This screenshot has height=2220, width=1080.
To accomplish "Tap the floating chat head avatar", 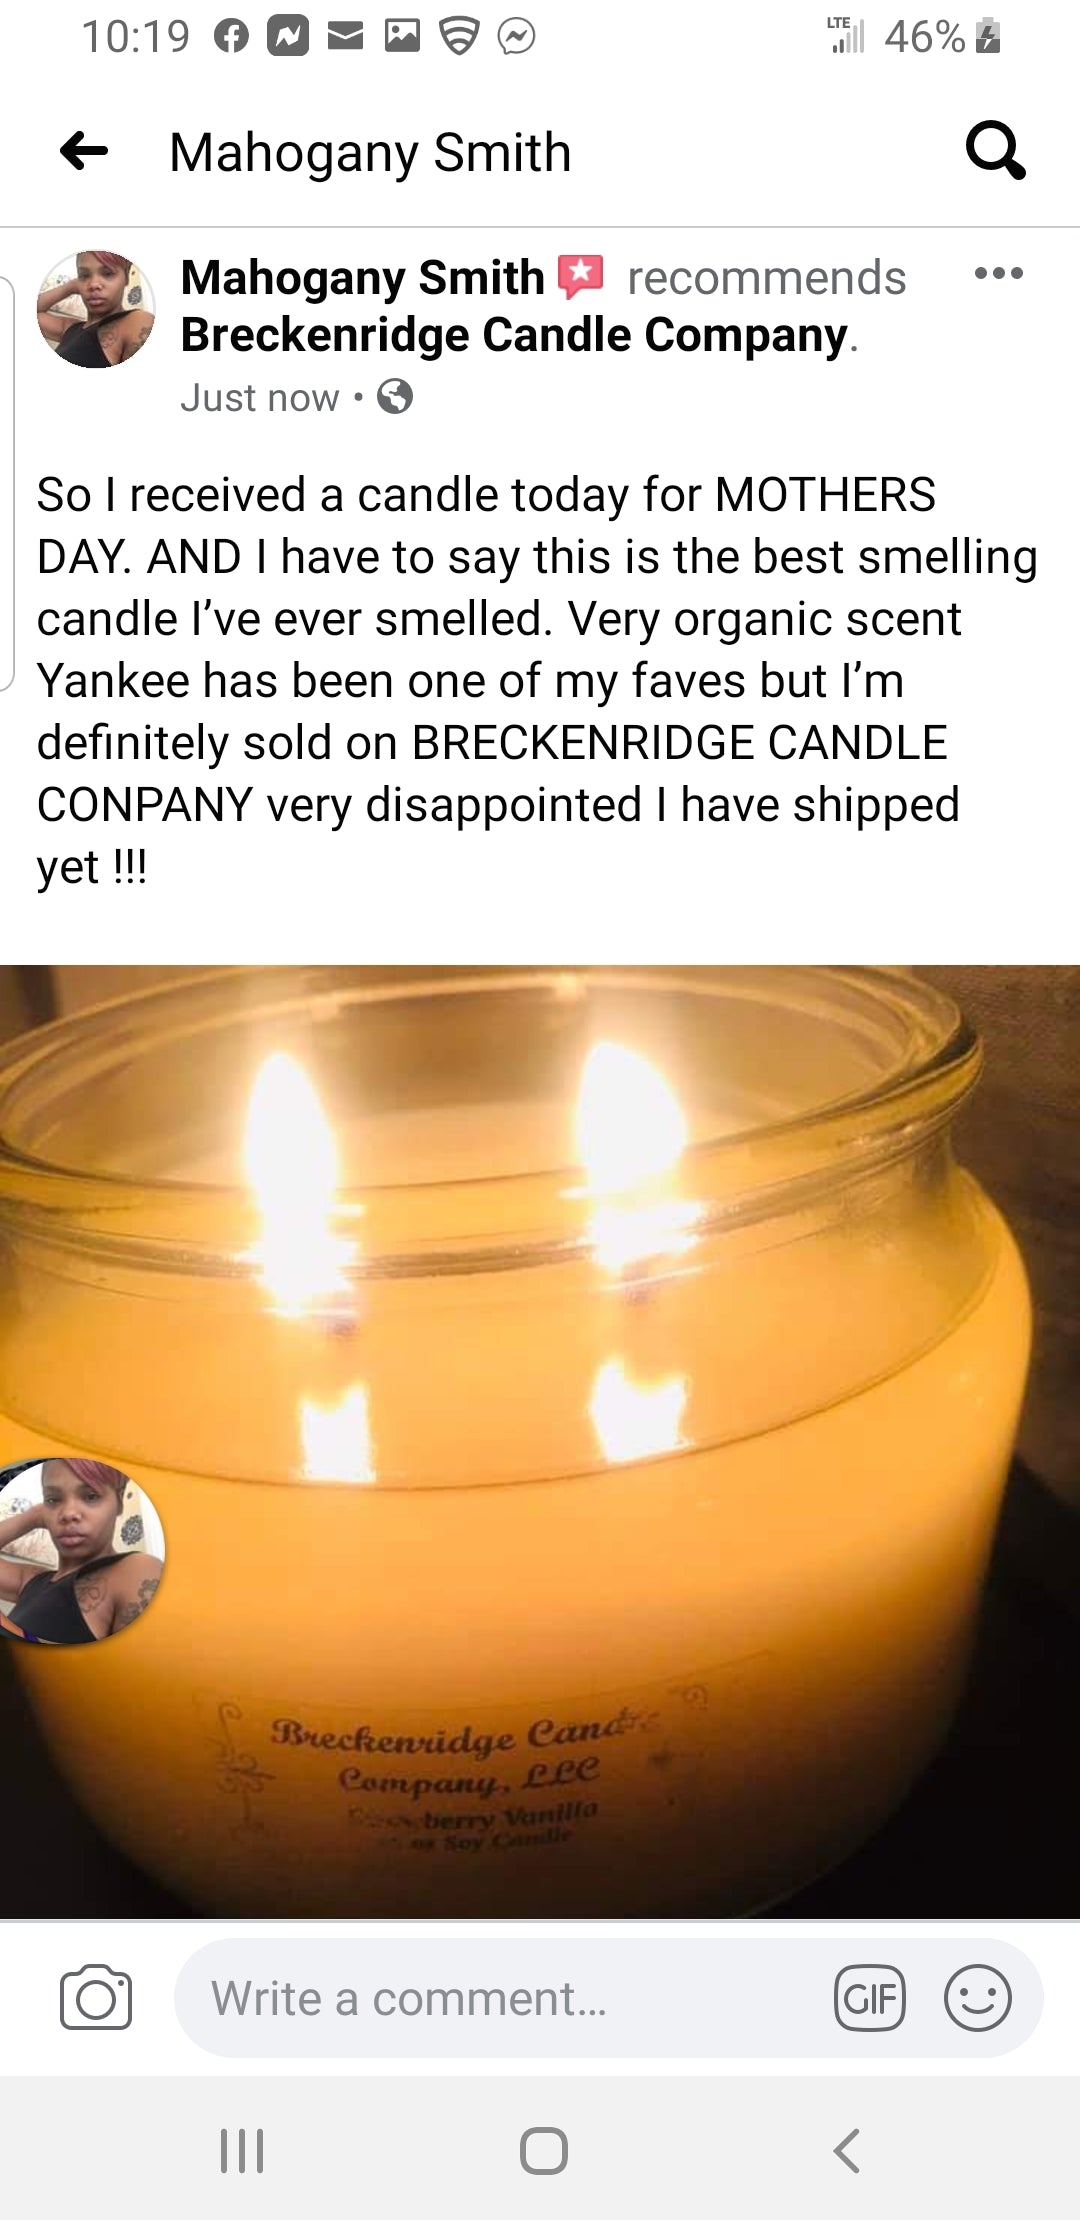I will (78, 1551).
